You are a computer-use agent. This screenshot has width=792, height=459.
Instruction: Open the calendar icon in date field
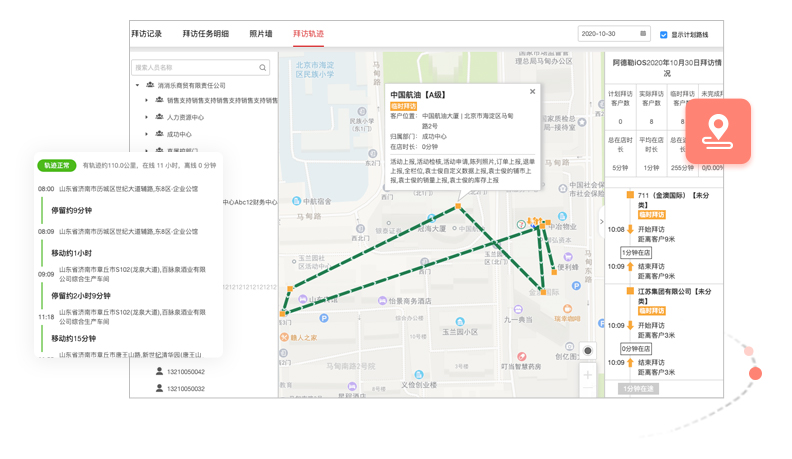pyautogui.click(x=643, y=34)
